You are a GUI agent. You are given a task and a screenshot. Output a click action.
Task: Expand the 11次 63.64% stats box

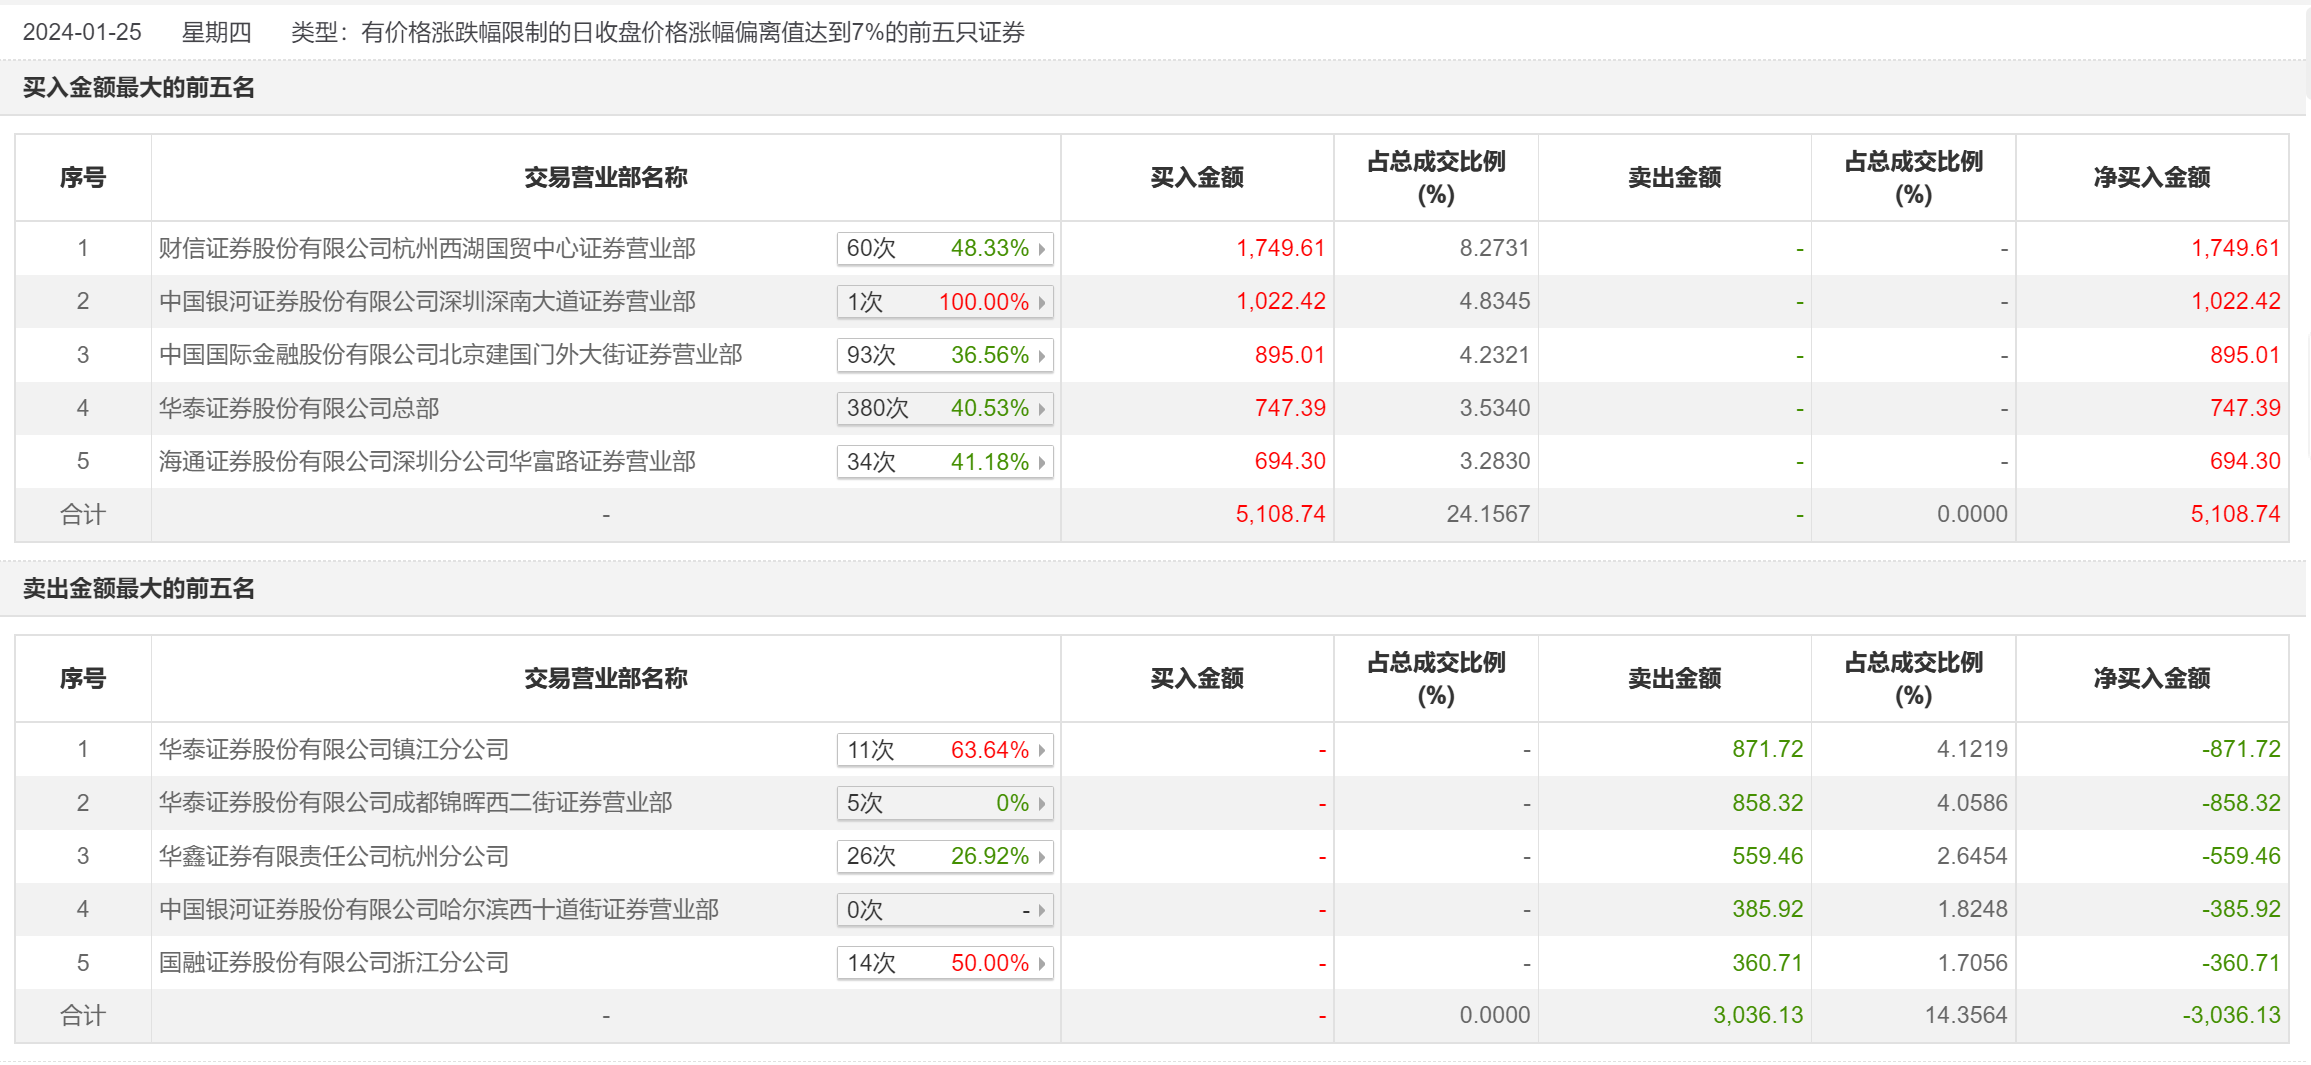[x=945, y=750]
